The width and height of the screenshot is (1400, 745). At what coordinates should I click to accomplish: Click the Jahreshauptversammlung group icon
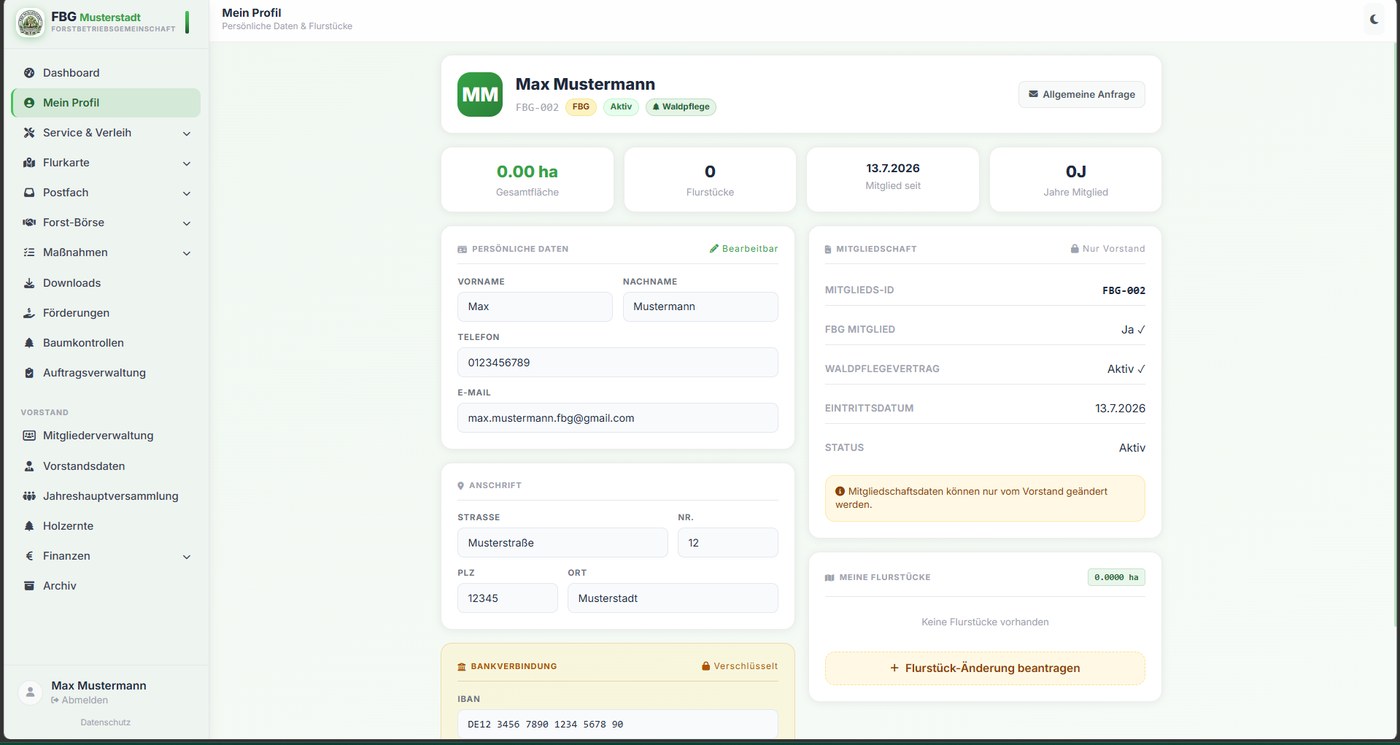29,496
